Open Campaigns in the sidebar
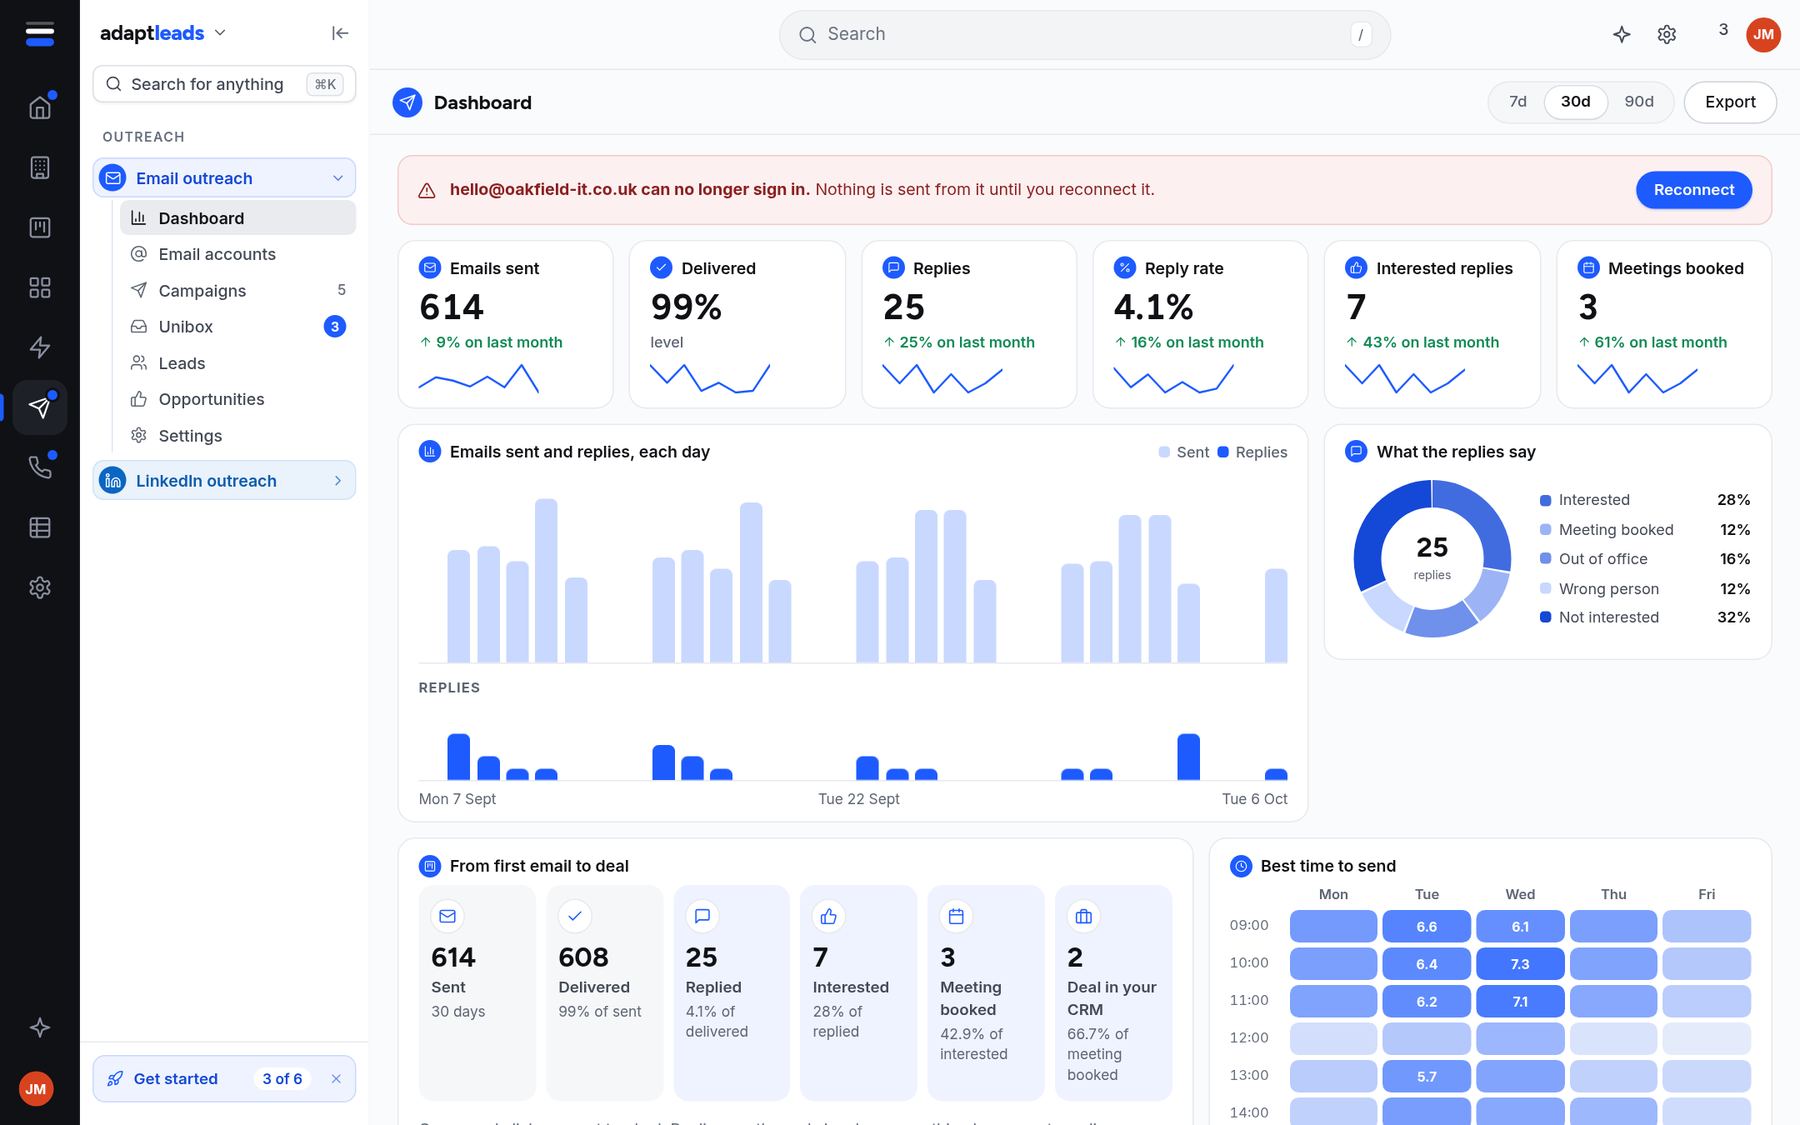This screenshot has width=1800, height=1125. [237, 290]
